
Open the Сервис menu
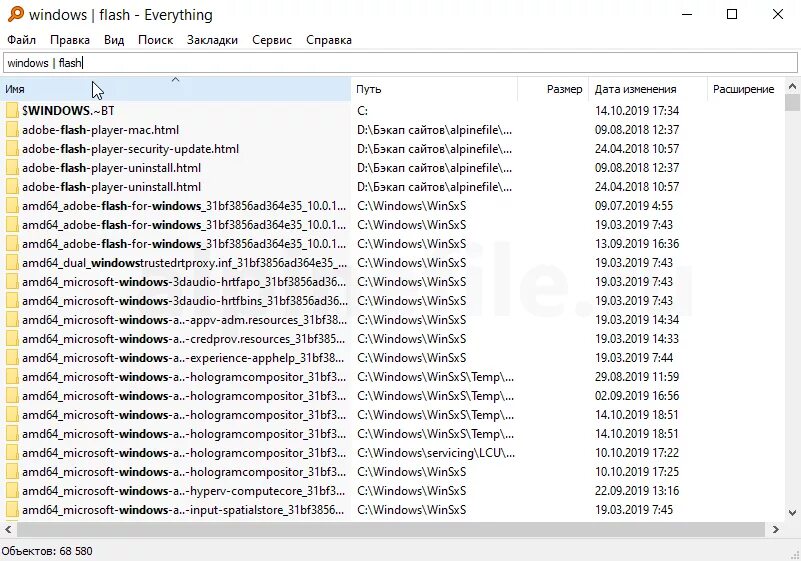pyautogui.click(x=272, y=40)
